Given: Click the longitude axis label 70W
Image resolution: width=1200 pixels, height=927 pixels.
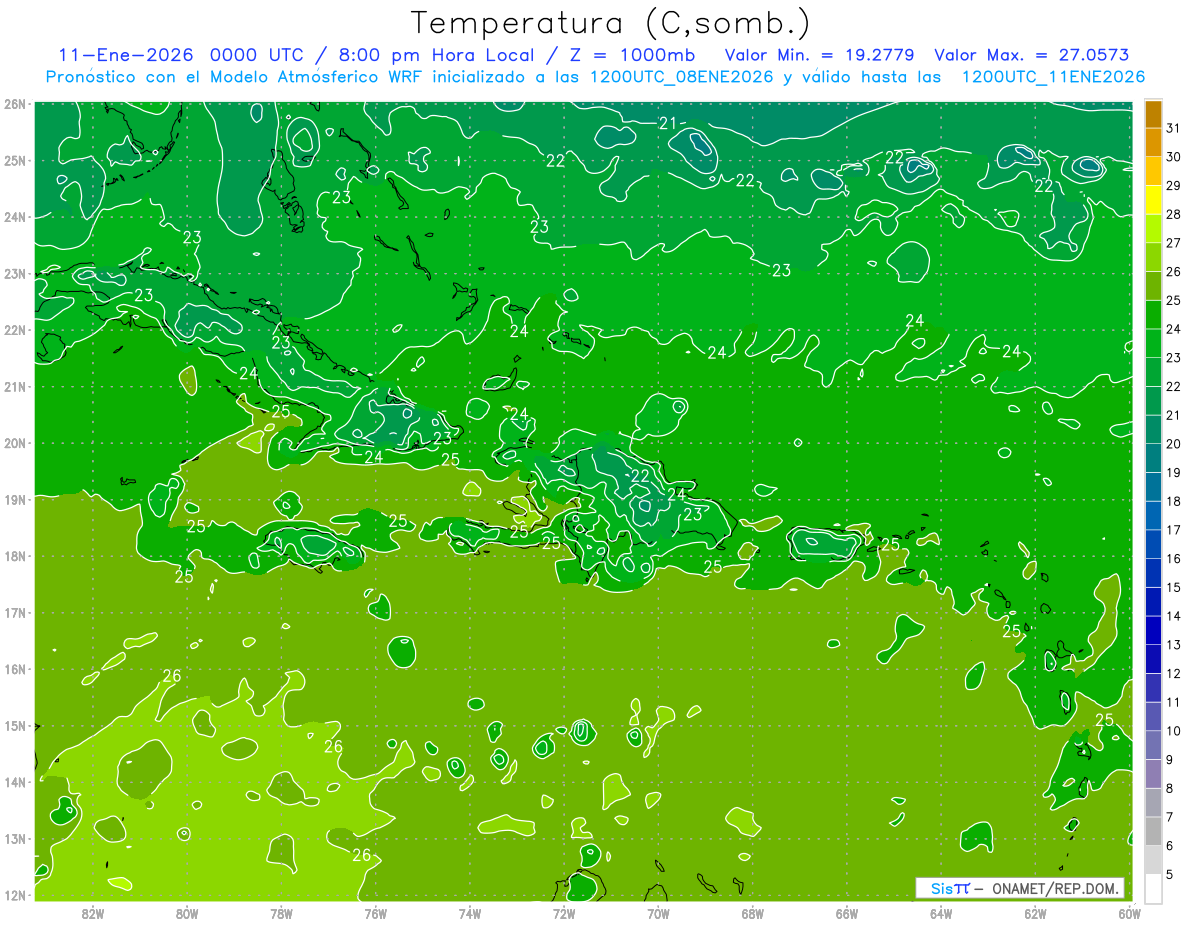Looking at the screenshot, I should (658, 912).
